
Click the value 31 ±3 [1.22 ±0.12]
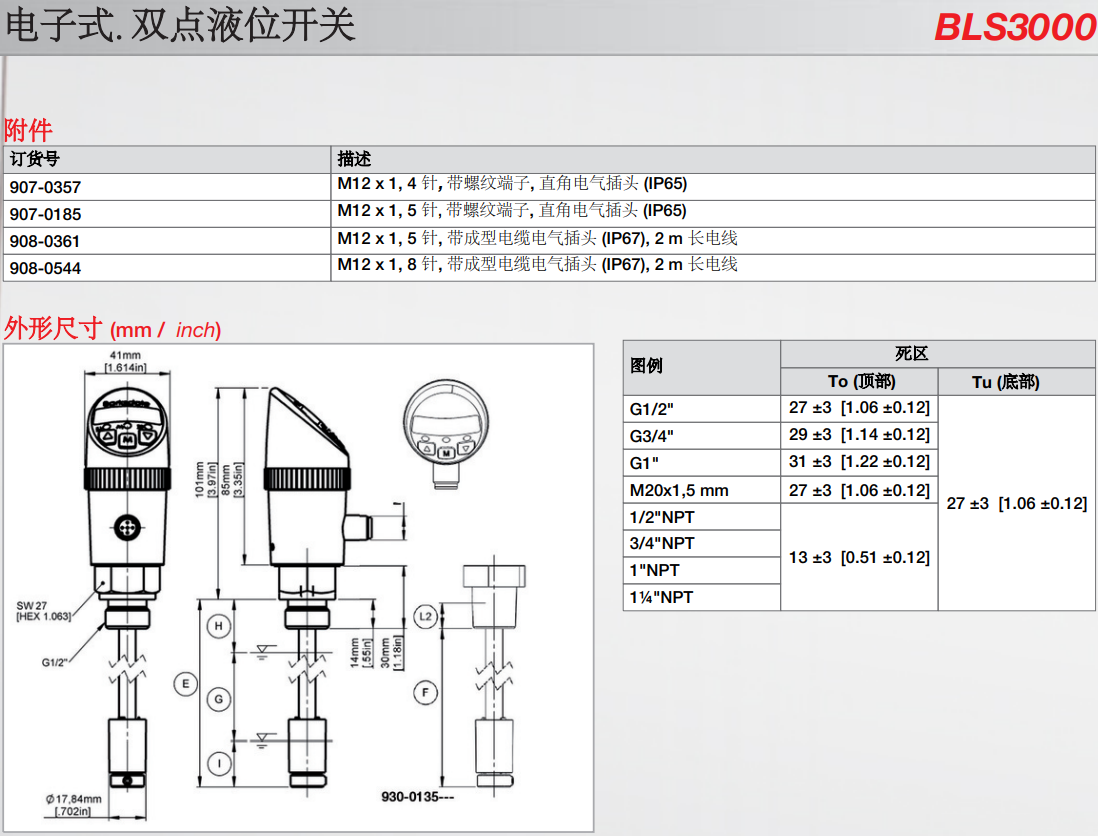(859, 462)
